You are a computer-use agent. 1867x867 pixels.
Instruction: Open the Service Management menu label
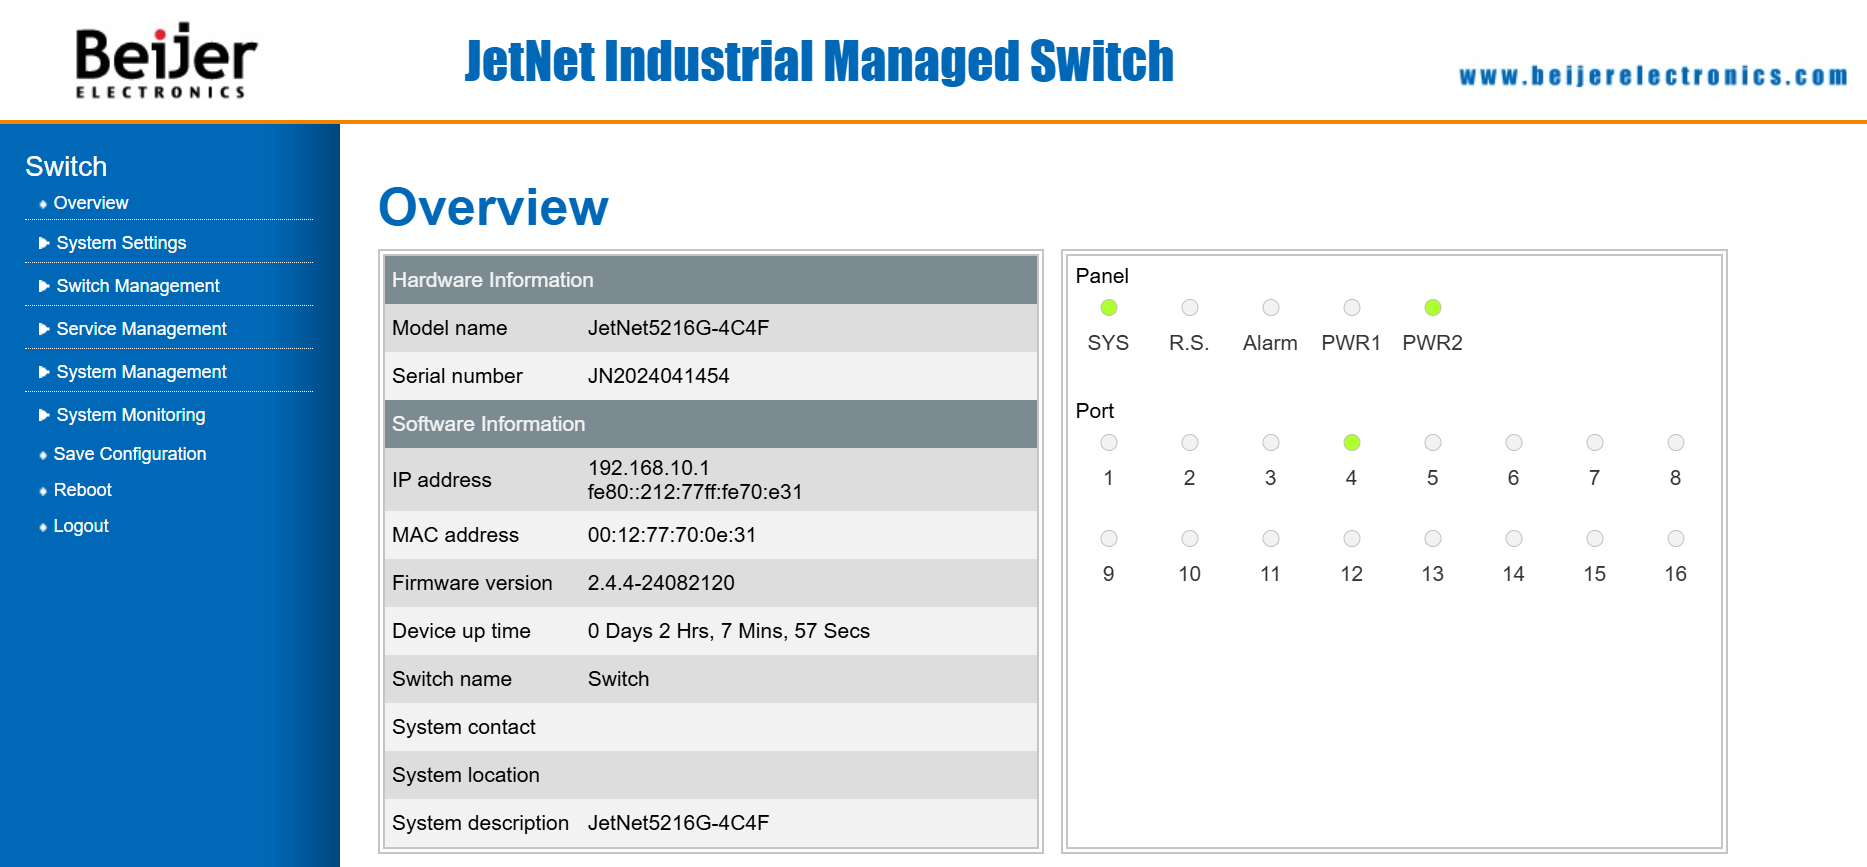click(141, 329)
